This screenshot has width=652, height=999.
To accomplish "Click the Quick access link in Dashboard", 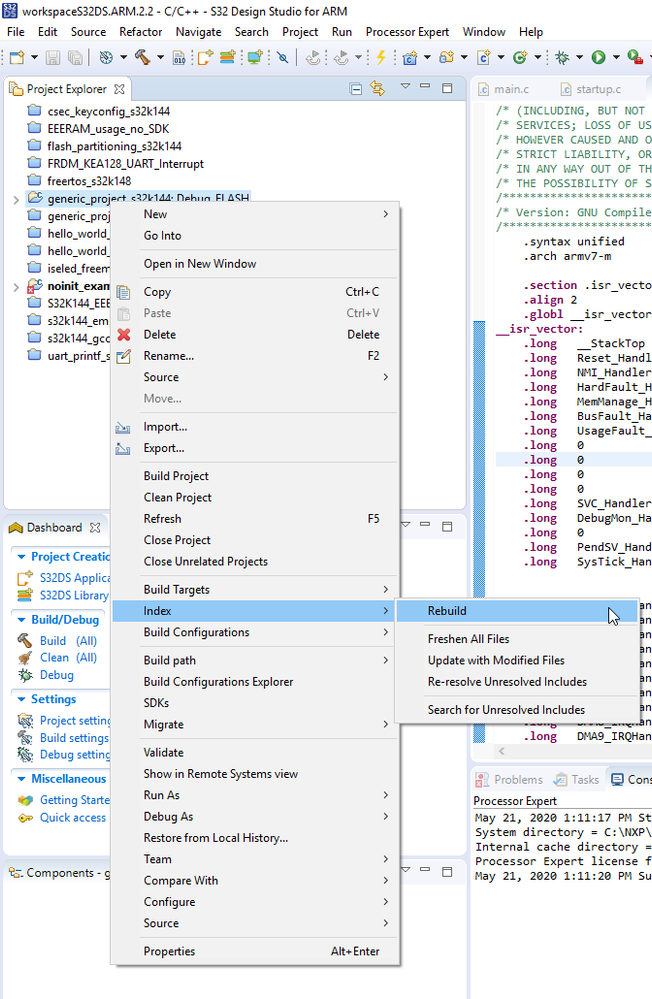I will coord(73,818).
